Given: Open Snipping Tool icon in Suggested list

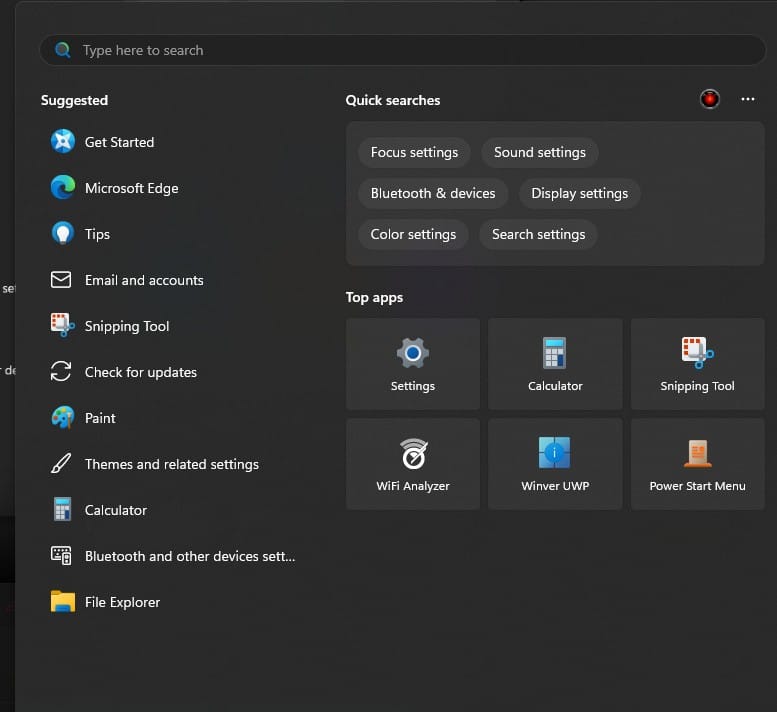Looking at the screenshot, I should click(x=62, y=326).
